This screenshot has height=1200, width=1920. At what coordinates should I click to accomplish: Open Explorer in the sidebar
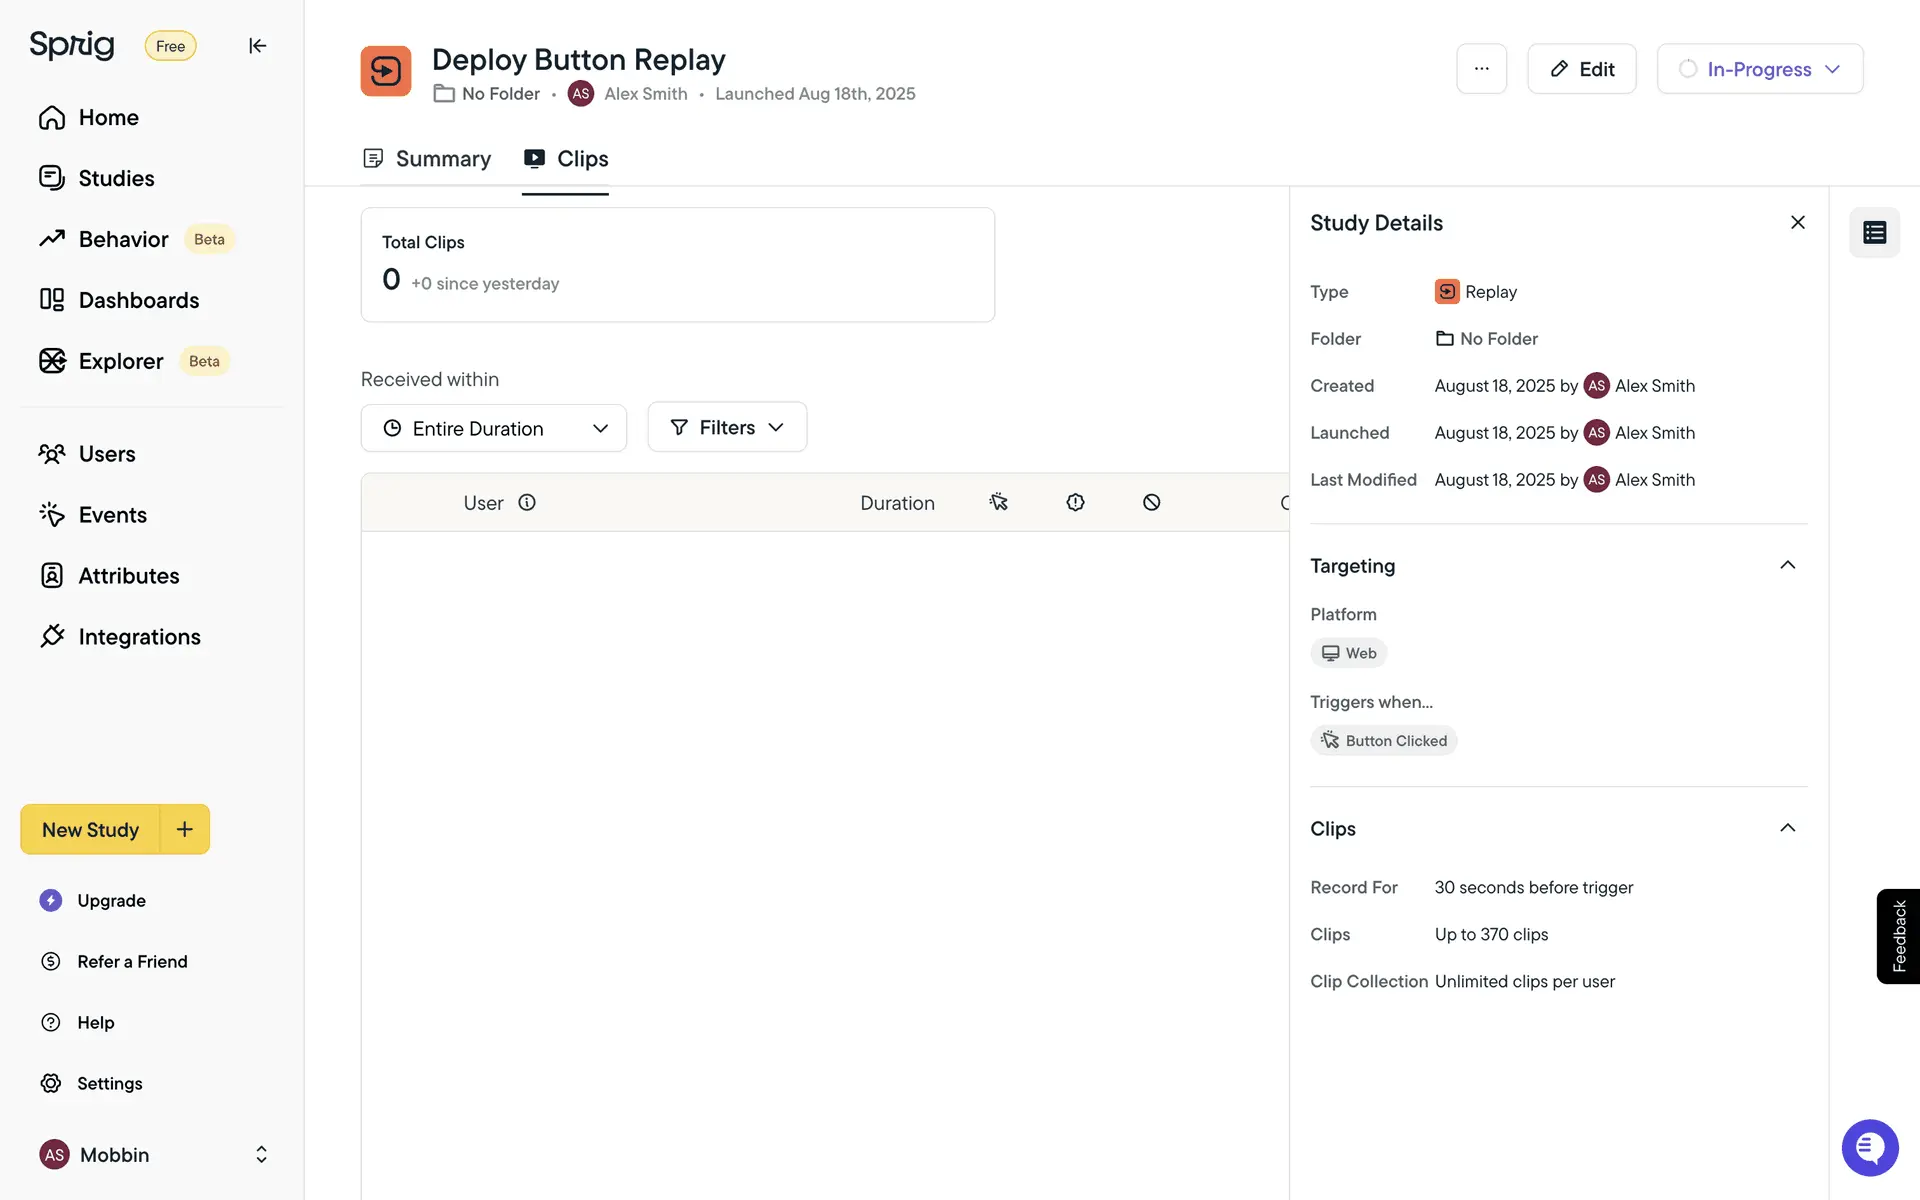[x=121, y=361]
